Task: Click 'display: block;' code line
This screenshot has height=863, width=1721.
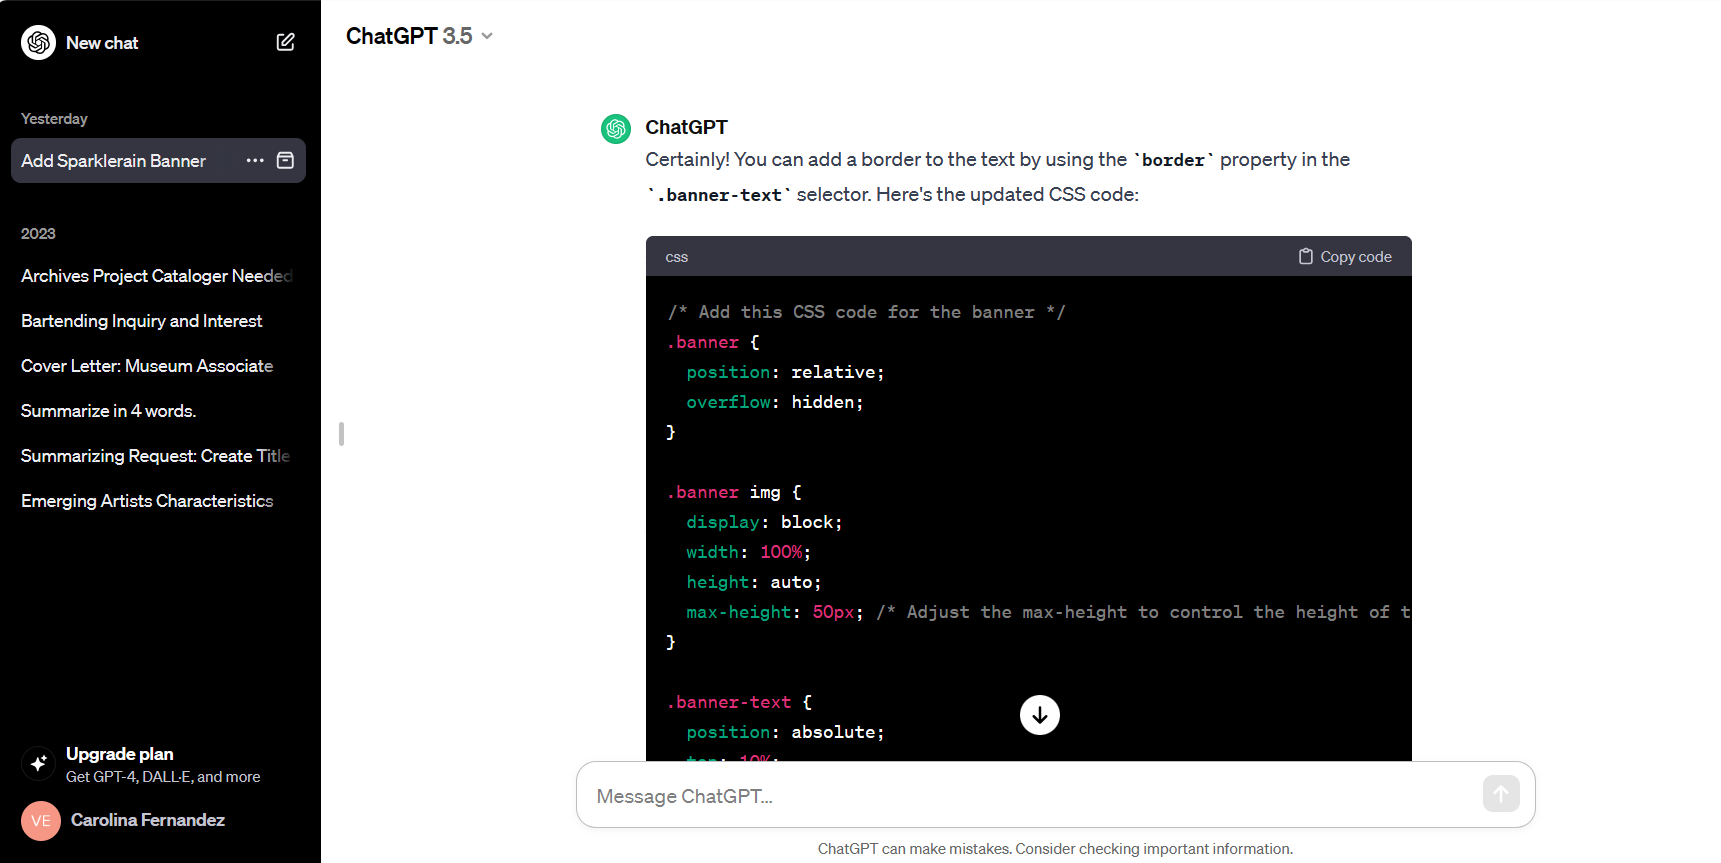Action: [764, 522]
